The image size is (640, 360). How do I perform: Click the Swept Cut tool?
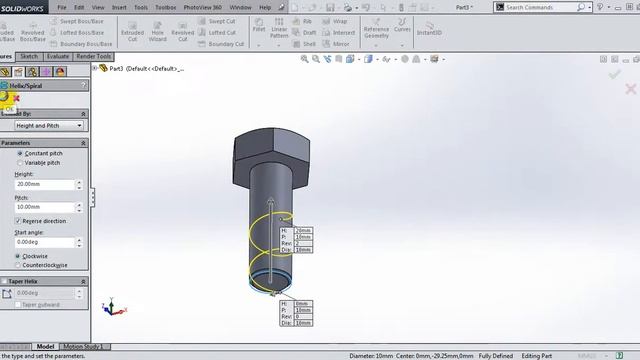click(x=216, y=21)
